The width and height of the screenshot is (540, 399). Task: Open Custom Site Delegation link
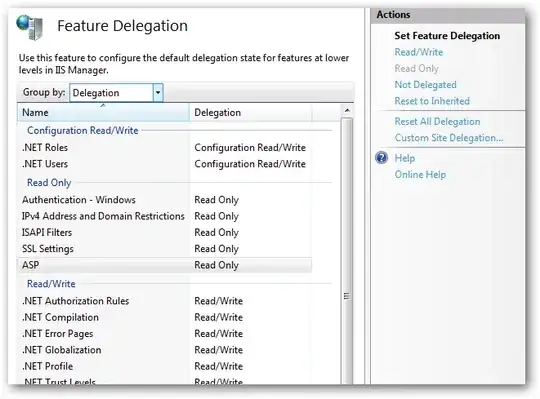[449, 138]
